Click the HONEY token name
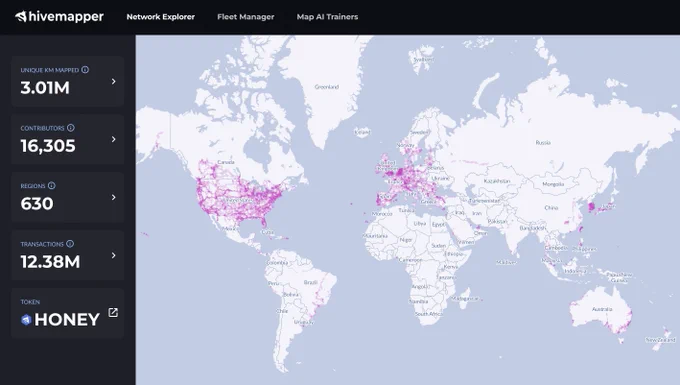680x385 pixels. coord(67,320)
